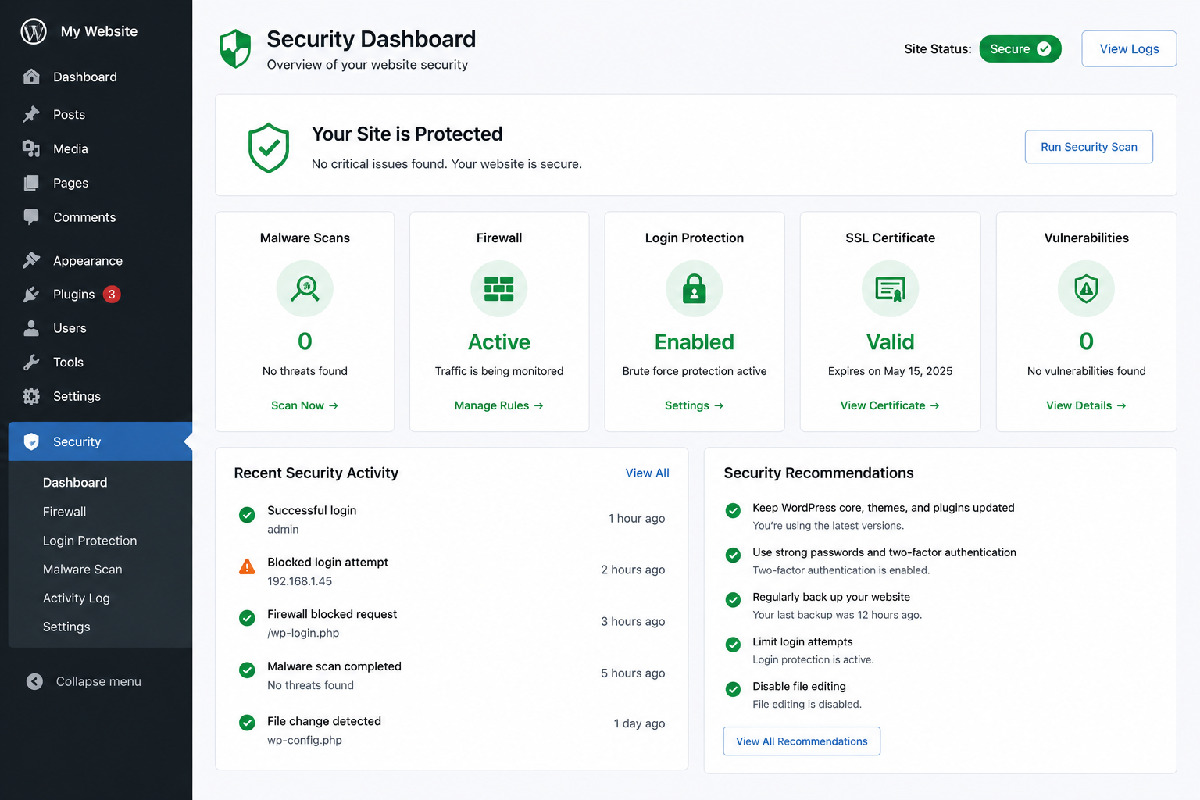The width and height of the screenshot is (1200, 800).
Task: Click the Users person icon
Action: [x=32, y=328]
